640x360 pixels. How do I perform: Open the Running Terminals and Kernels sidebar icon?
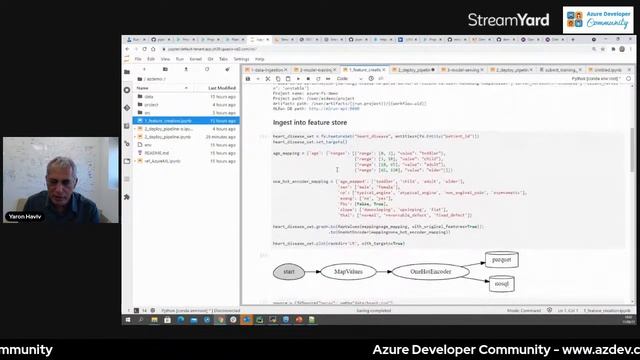point(127,90)
